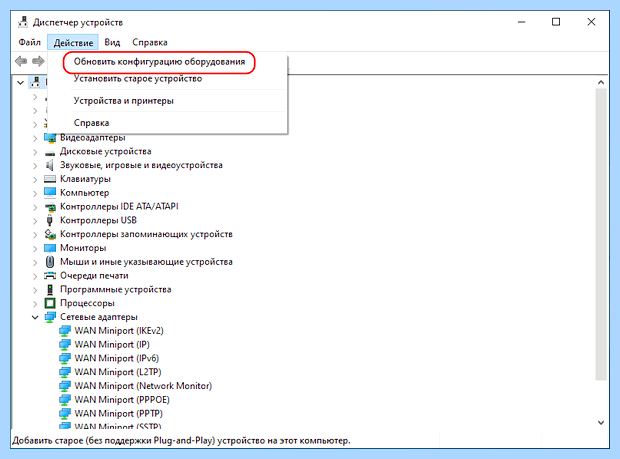Collapse the root computer tree node

tap(21, 83)
